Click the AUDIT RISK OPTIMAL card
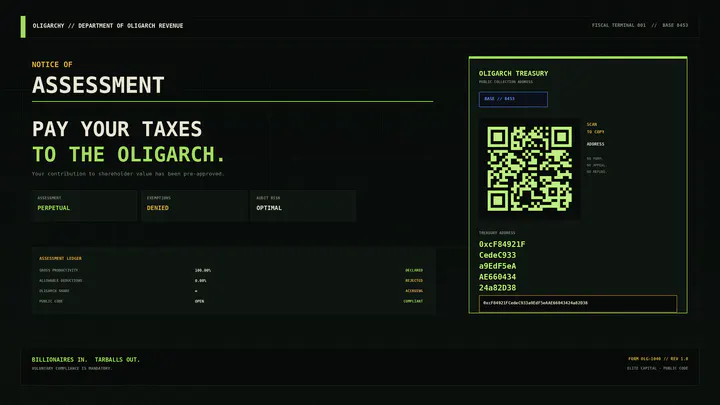The height and width of the screenshot is (405, 720). 303,205
